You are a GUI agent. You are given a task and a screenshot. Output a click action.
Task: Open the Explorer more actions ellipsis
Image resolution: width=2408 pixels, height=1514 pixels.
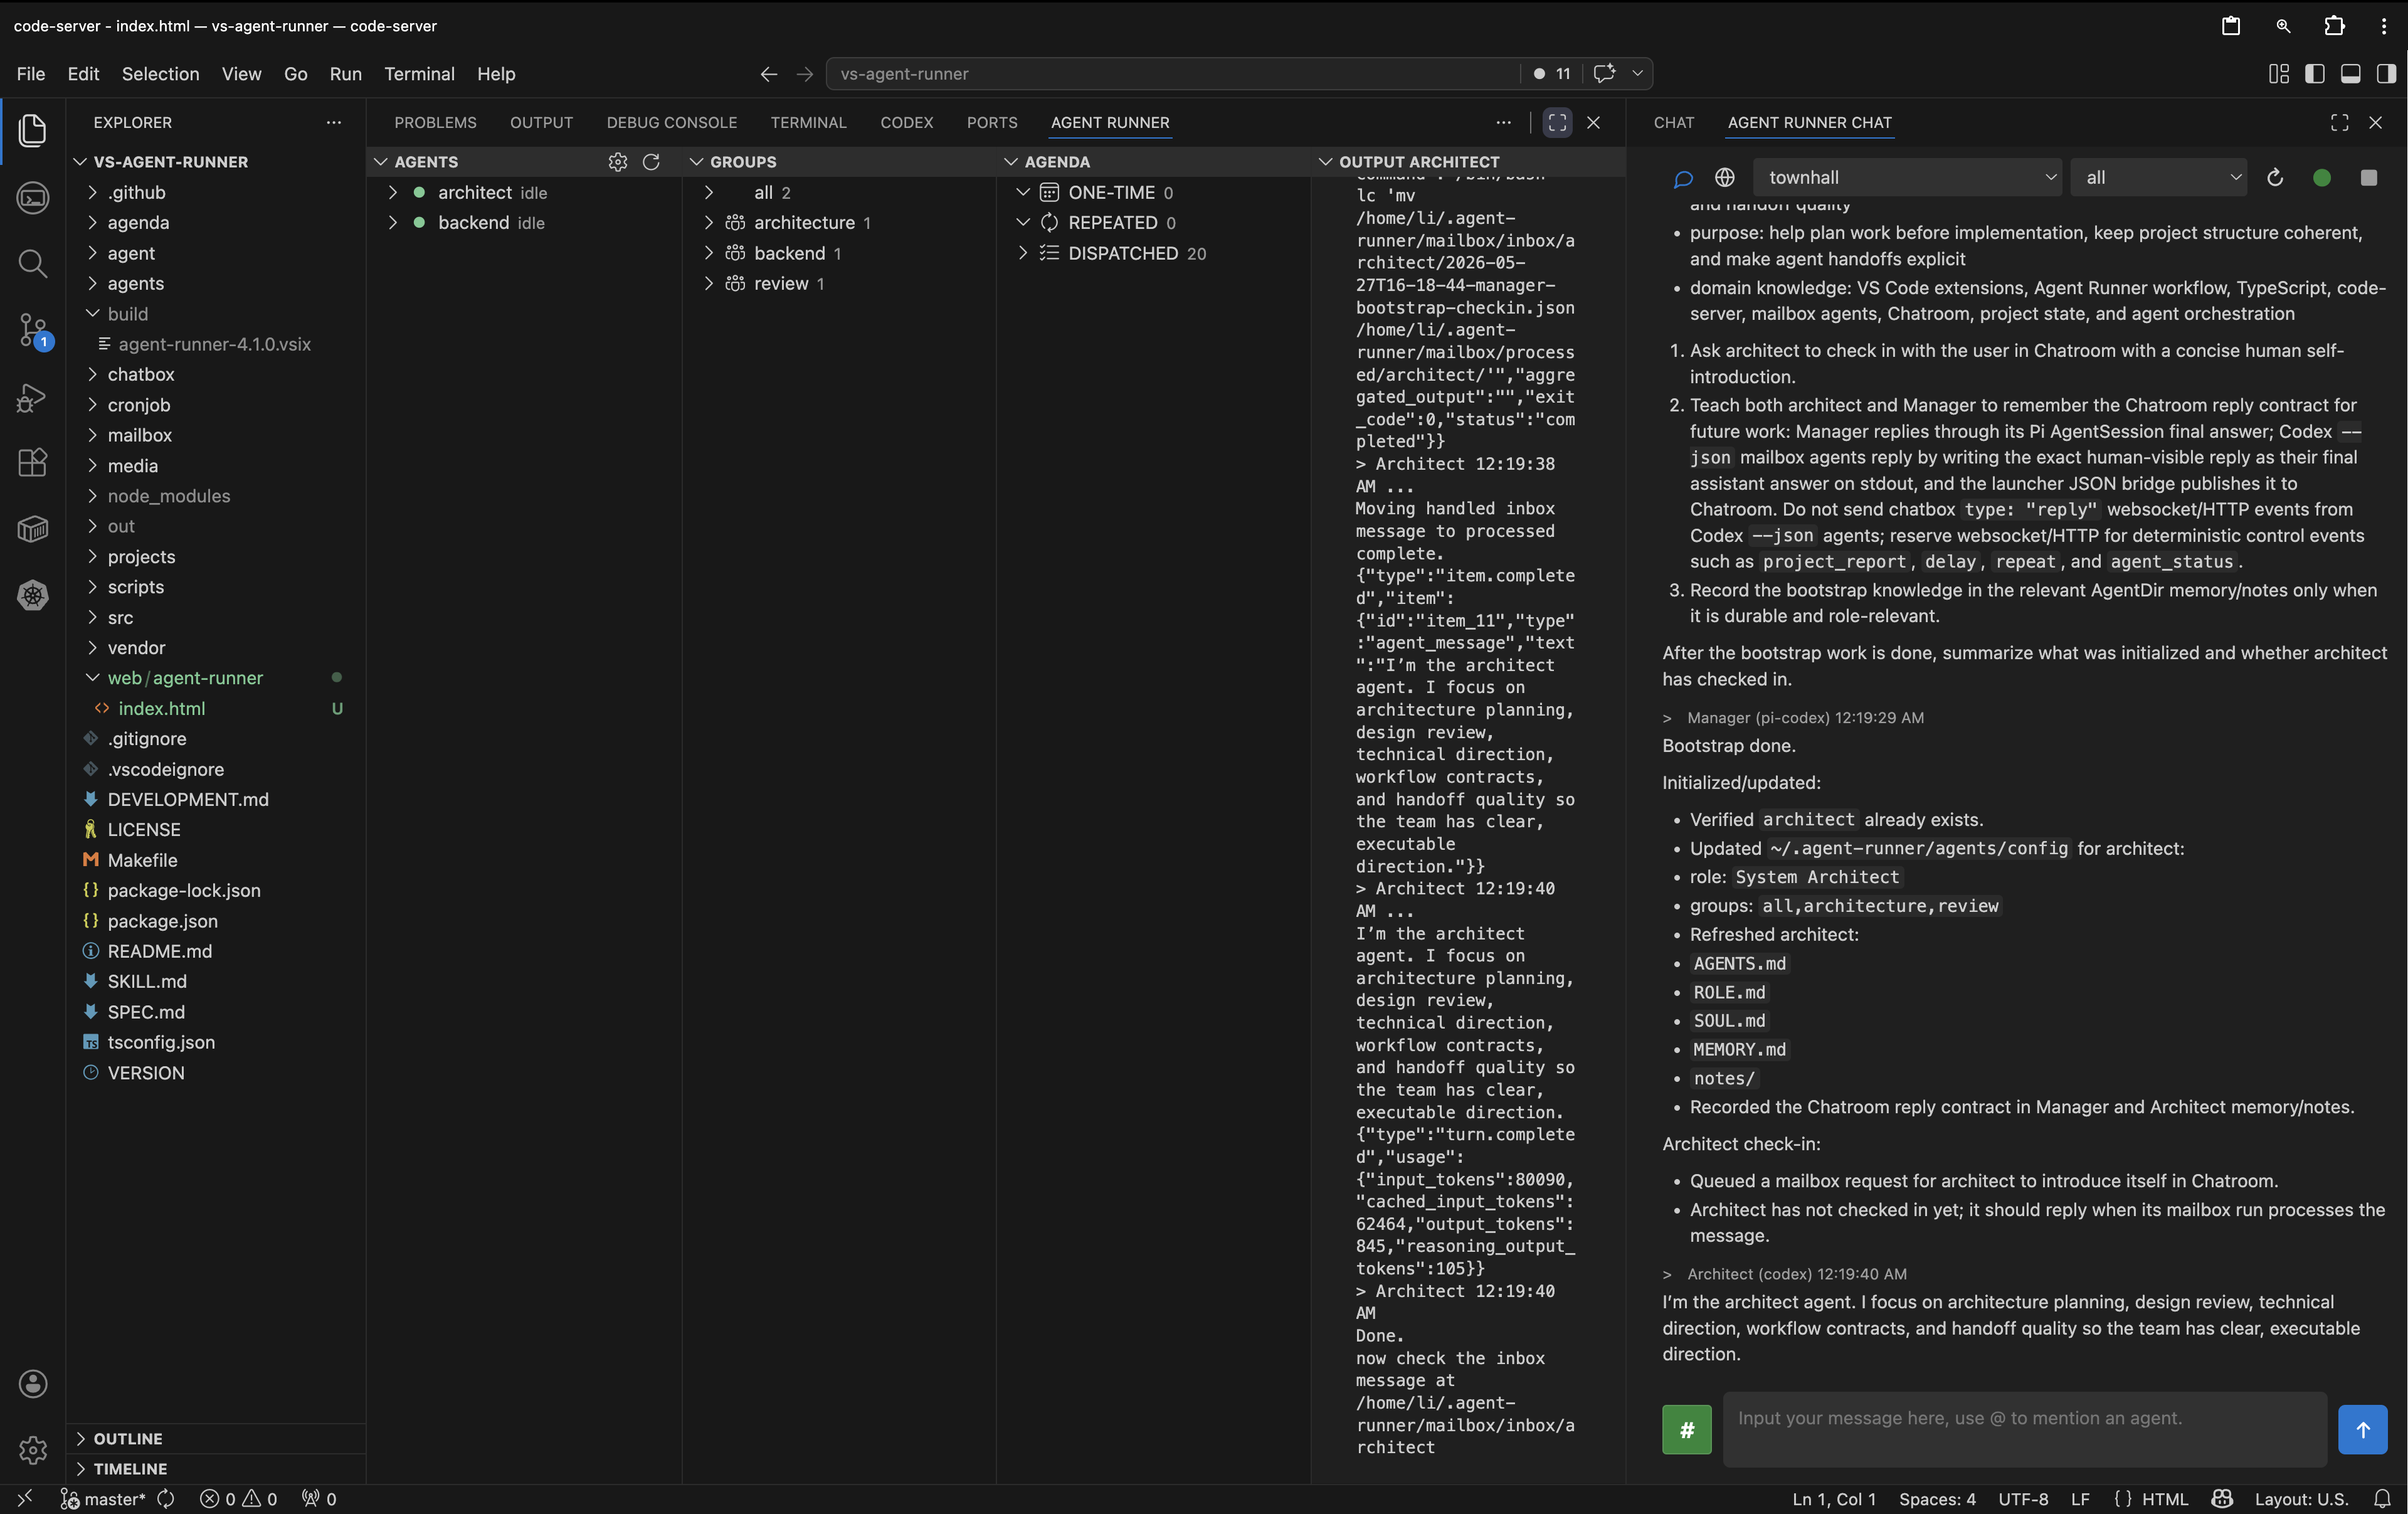(334, 122)
